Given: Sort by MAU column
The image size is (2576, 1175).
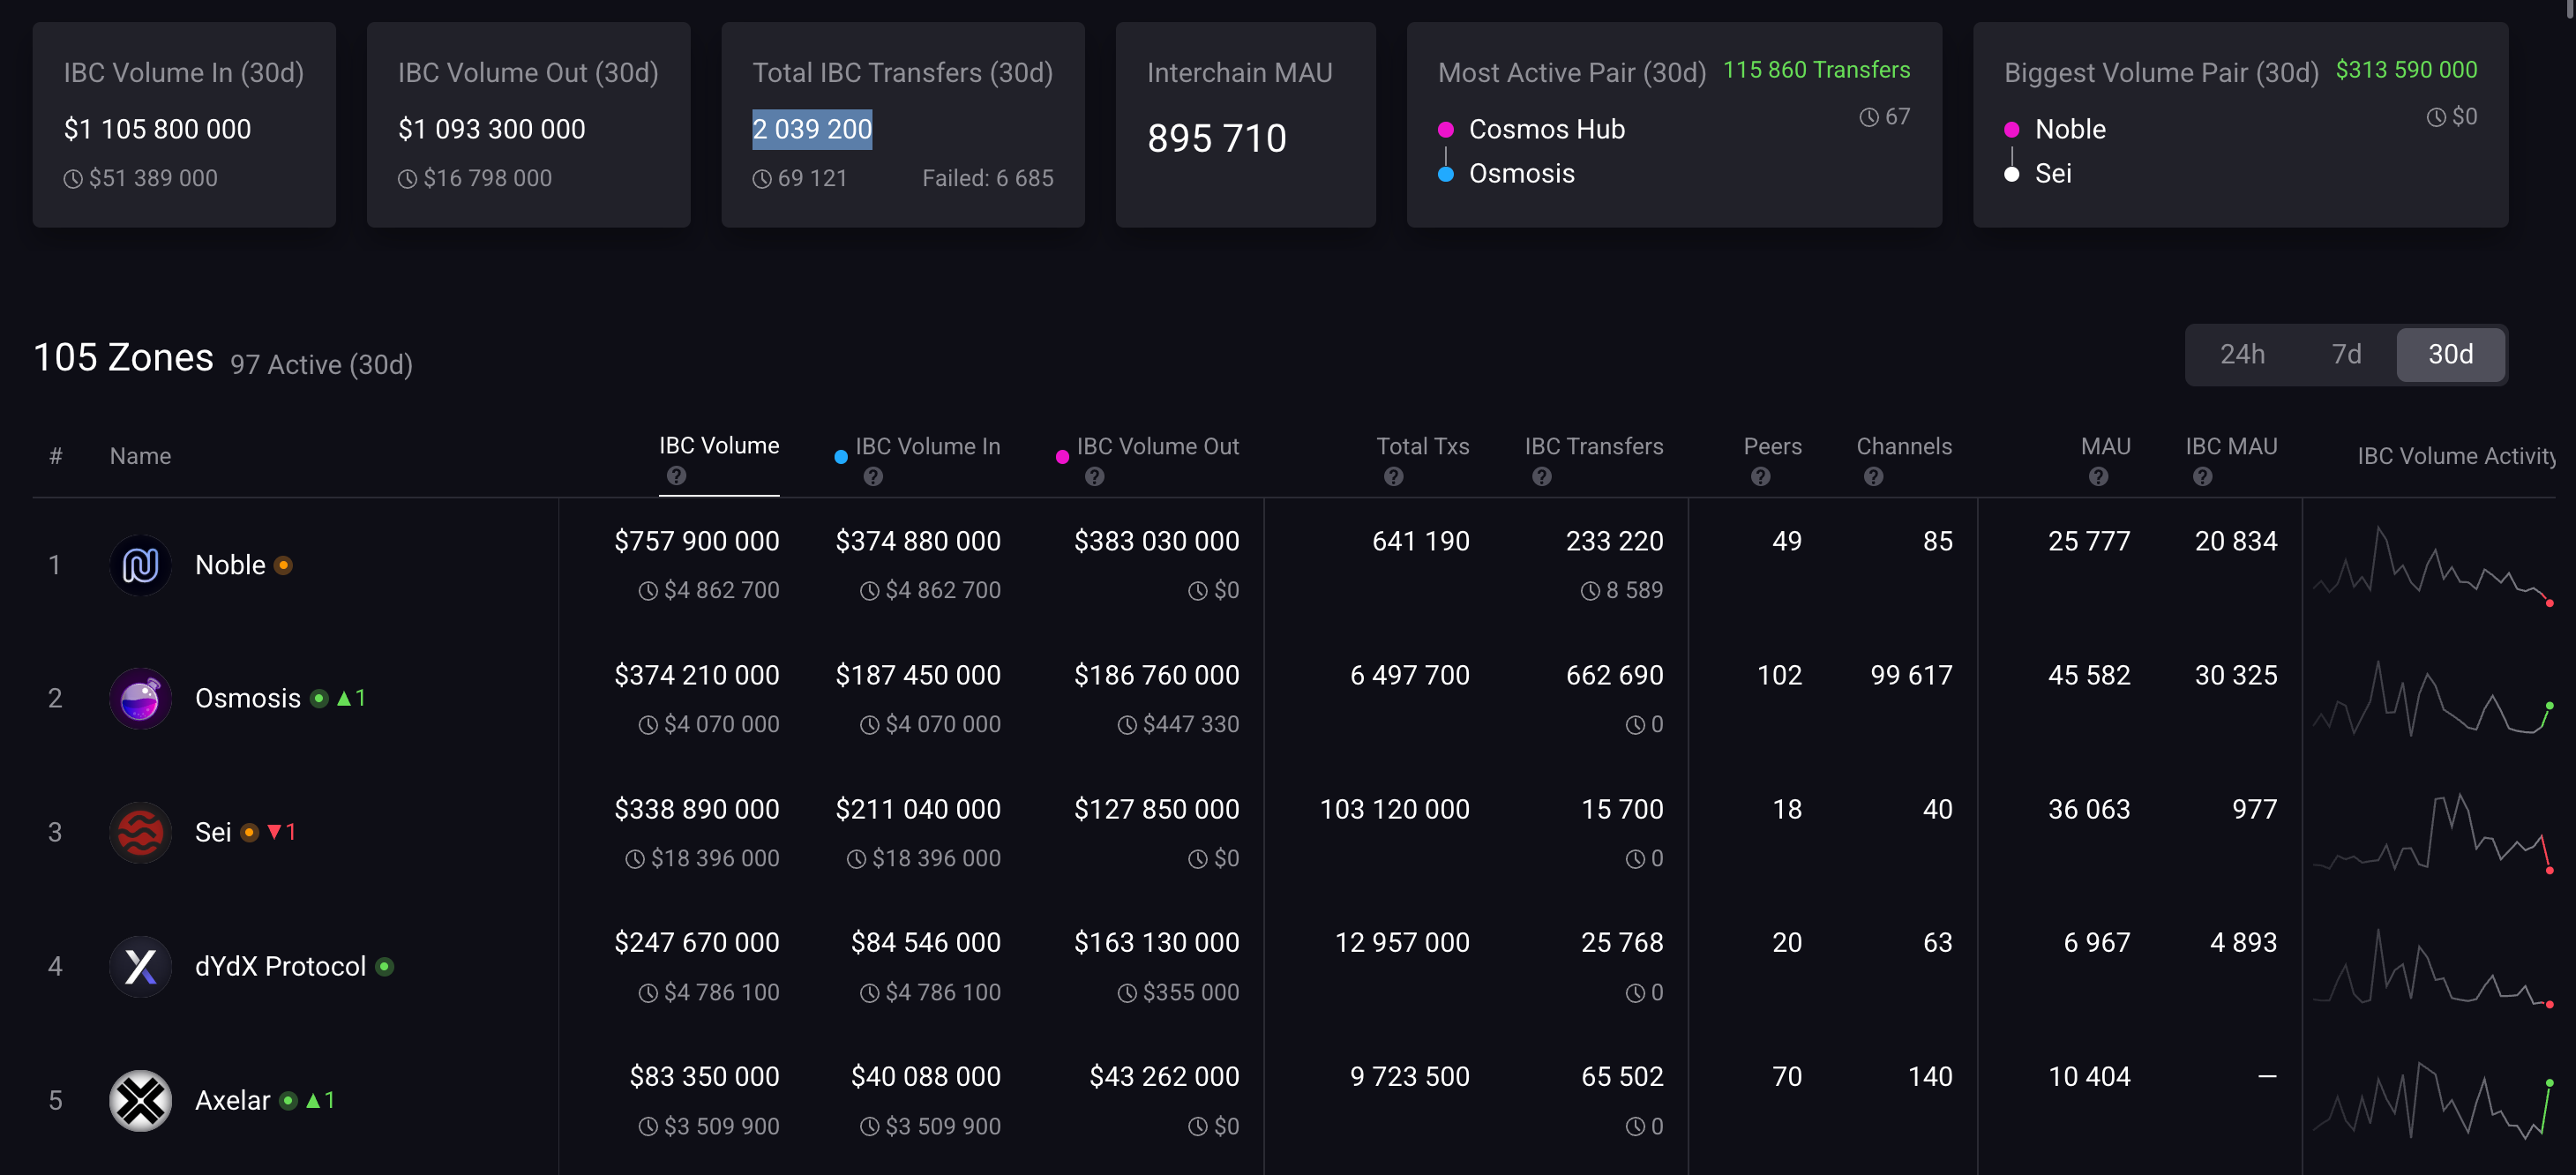Looking at the screenshot, I should (x=2105, y=446).
